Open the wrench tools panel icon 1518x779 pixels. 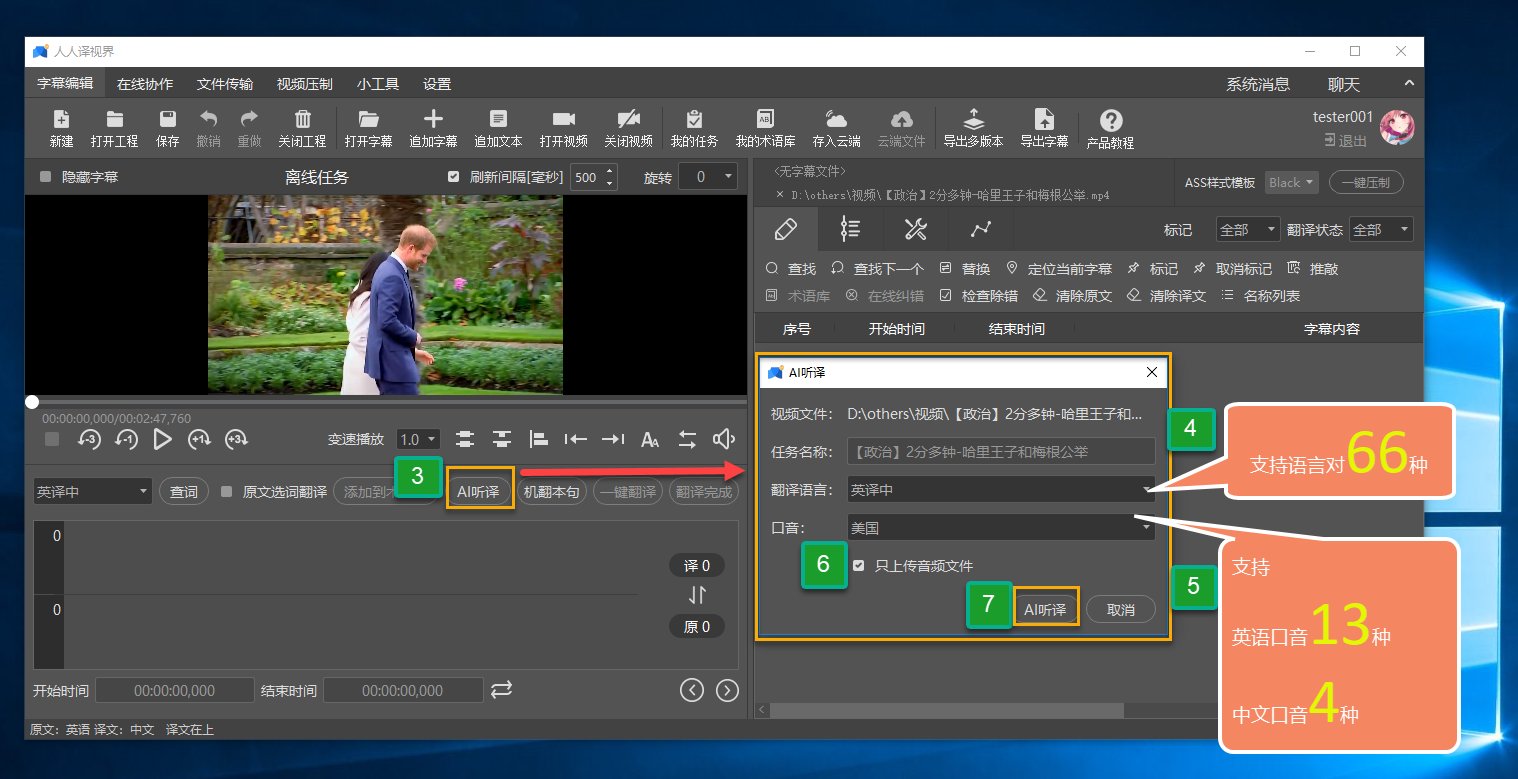pyautogui.click(x=915, y=229)
